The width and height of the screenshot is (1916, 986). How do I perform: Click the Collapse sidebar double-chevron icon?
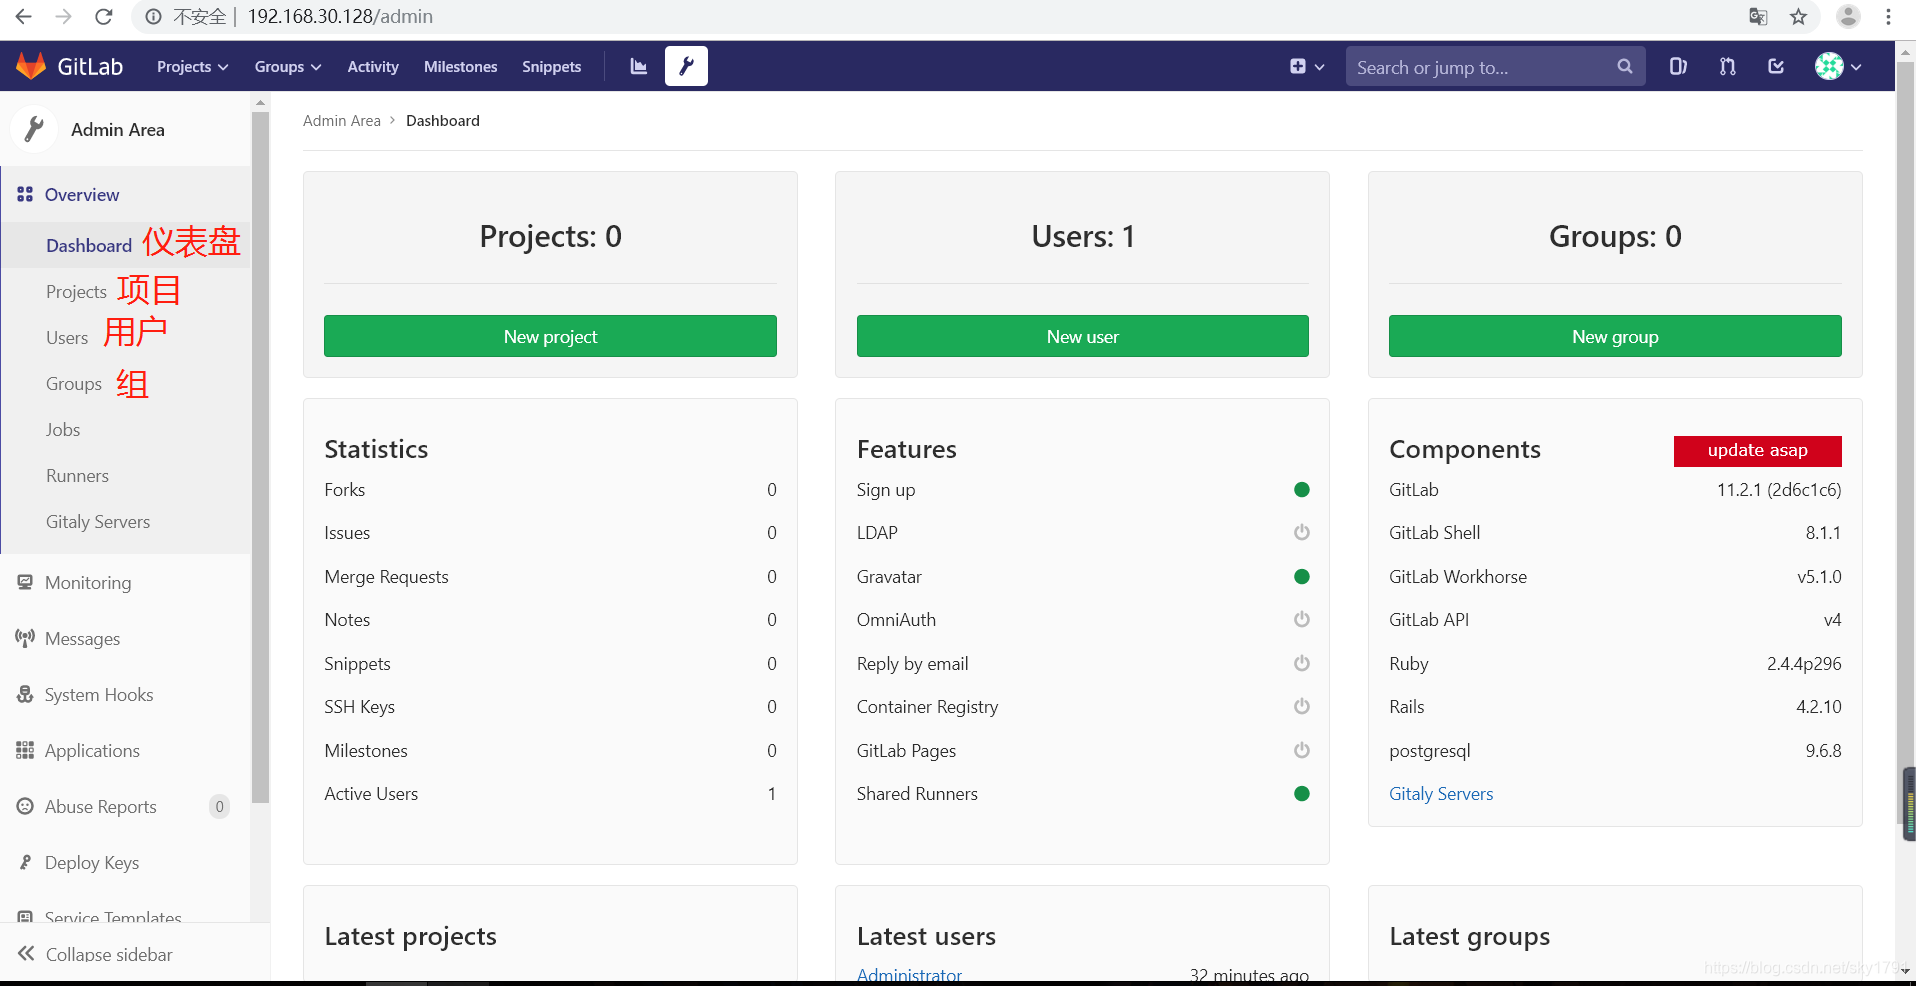[x=26, y=953]
